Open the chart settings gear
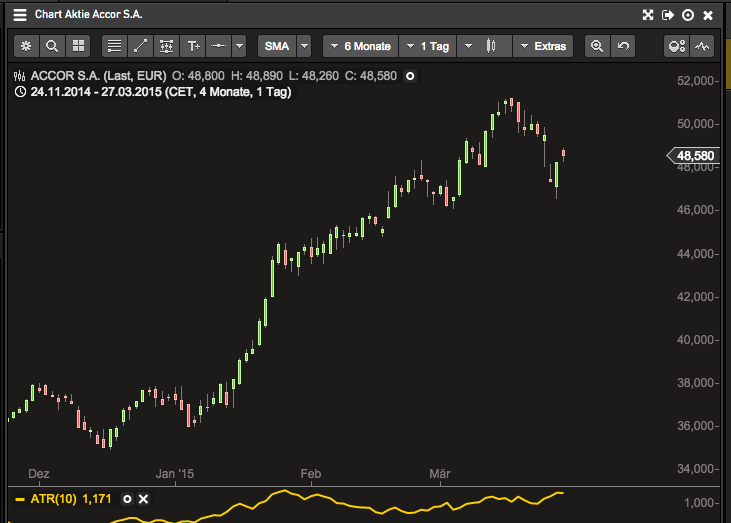 (x=26, y=46)
